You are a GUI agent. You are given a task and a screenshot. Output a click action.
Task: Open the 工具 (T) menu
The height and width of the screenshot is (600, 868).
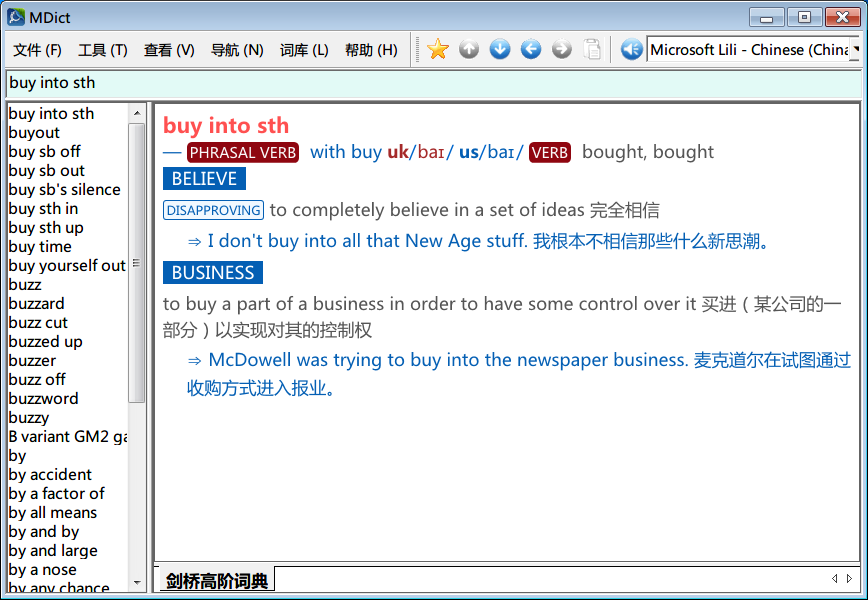[103, 50]
